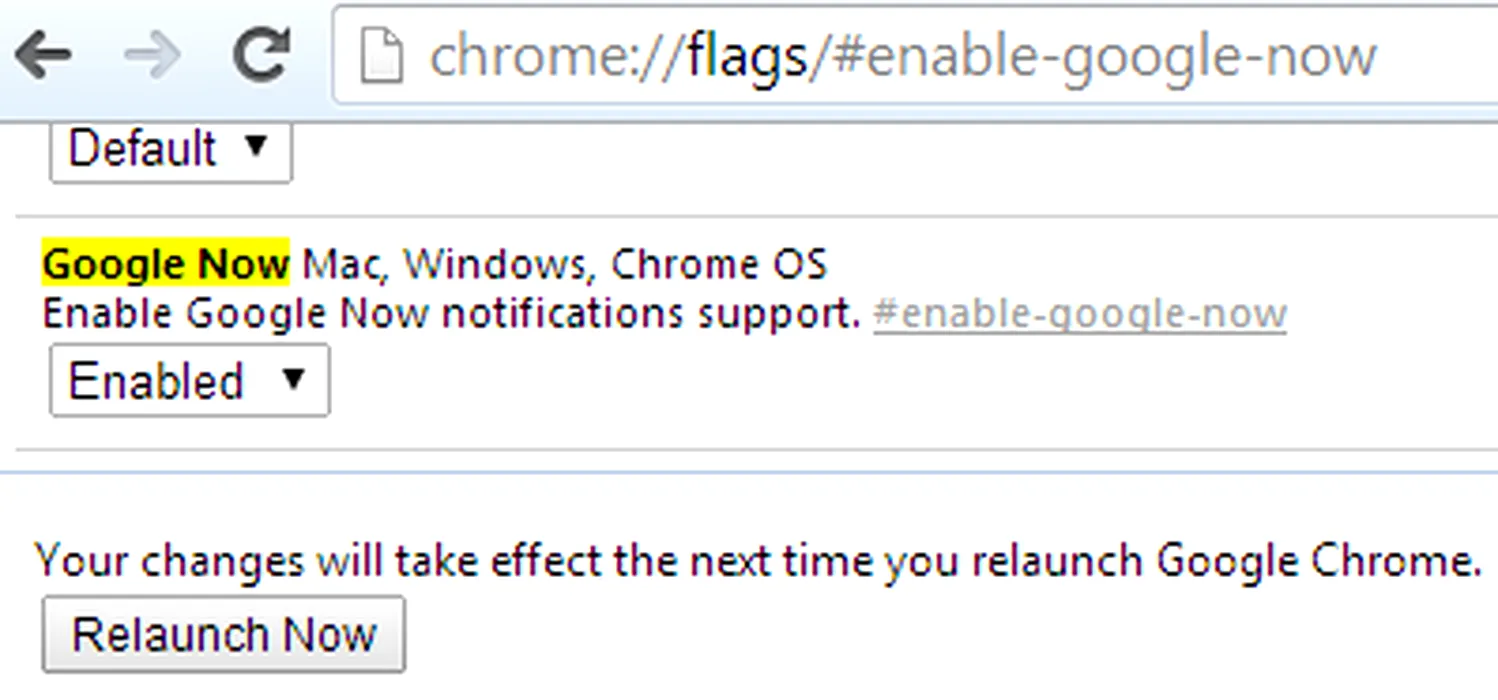Image resolution: width=1498 pixels, height=700 pixels.
Task: Follow the #enable-google-now anchor link
Action: click(1080, 315)
